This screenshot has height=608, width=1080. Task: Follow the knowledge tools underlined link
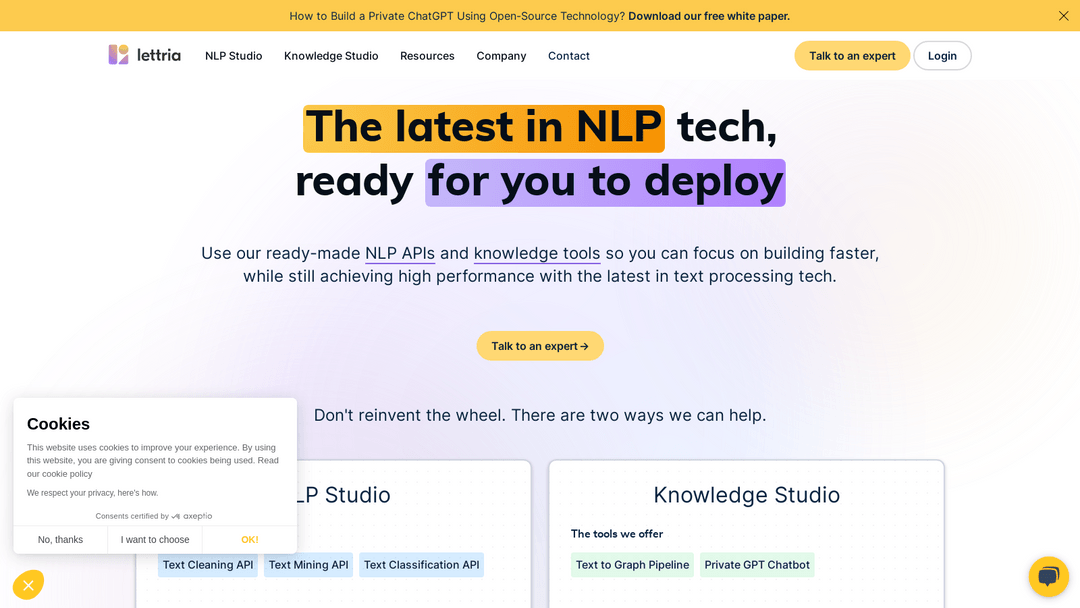(537, 253)
